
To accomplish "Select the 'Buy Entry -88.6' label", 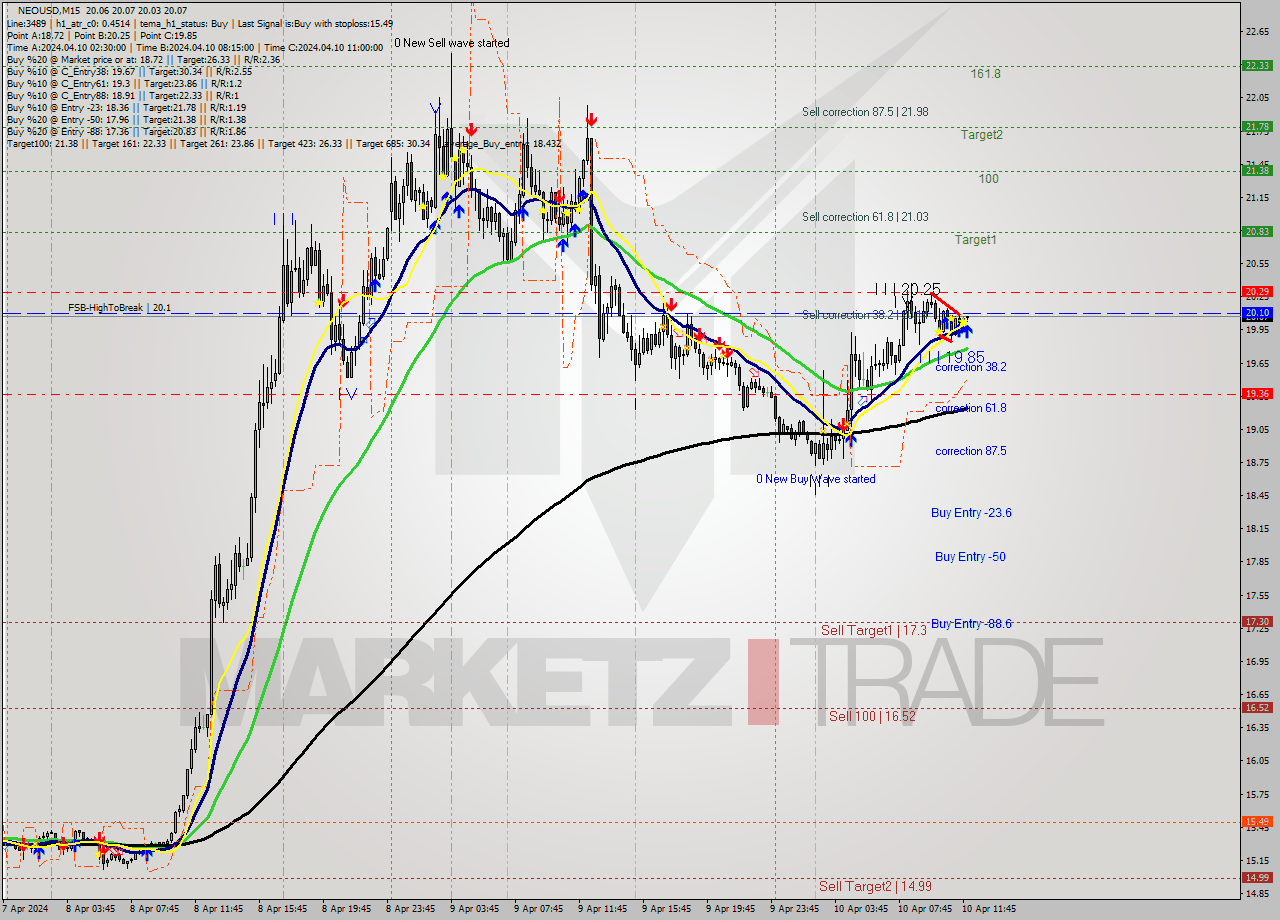I will [971, 624].
